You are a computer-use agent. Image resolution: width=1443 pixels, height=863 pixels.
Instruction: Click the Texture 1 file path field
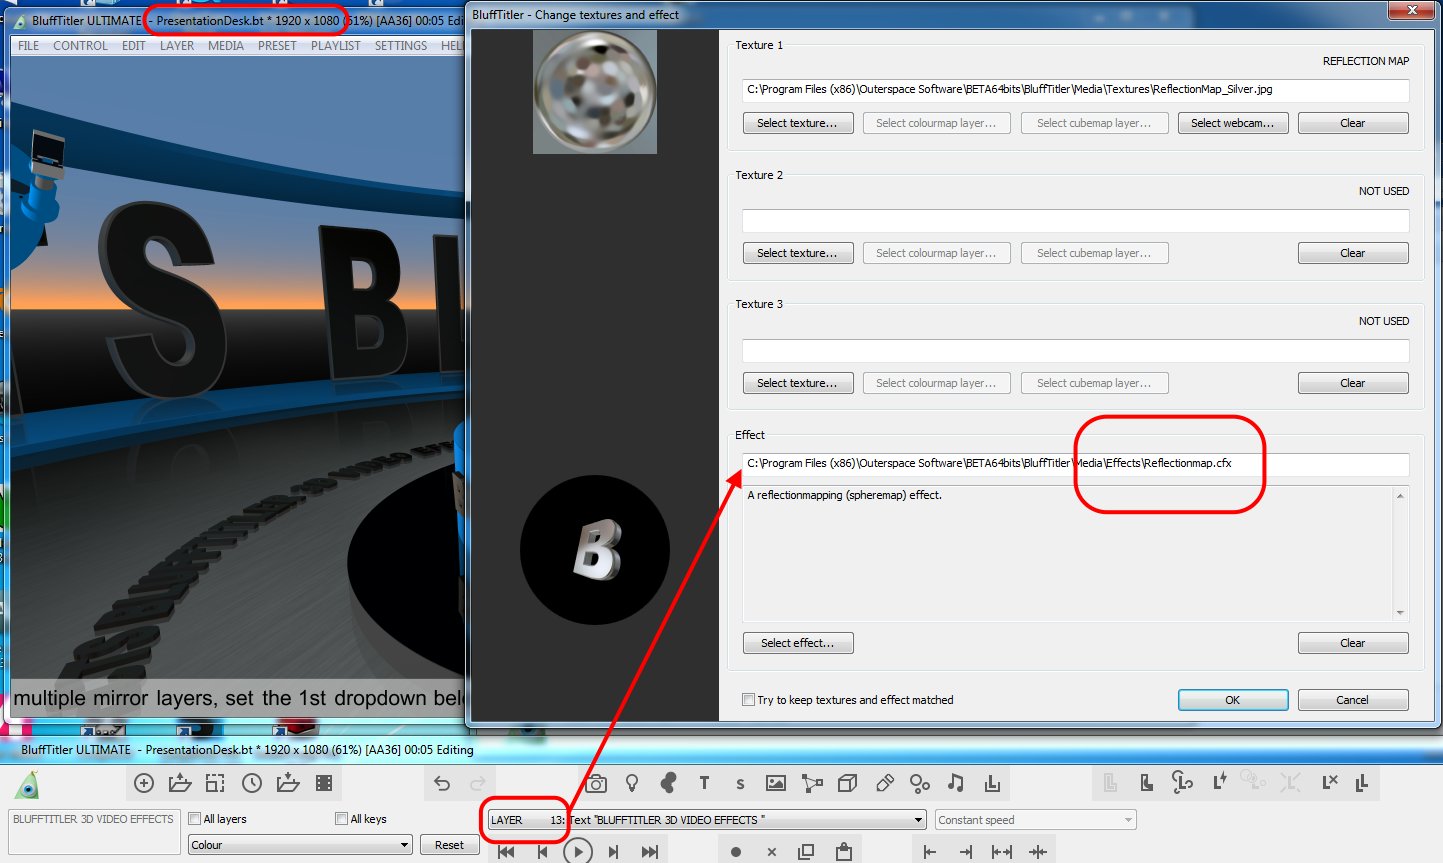1075,90
